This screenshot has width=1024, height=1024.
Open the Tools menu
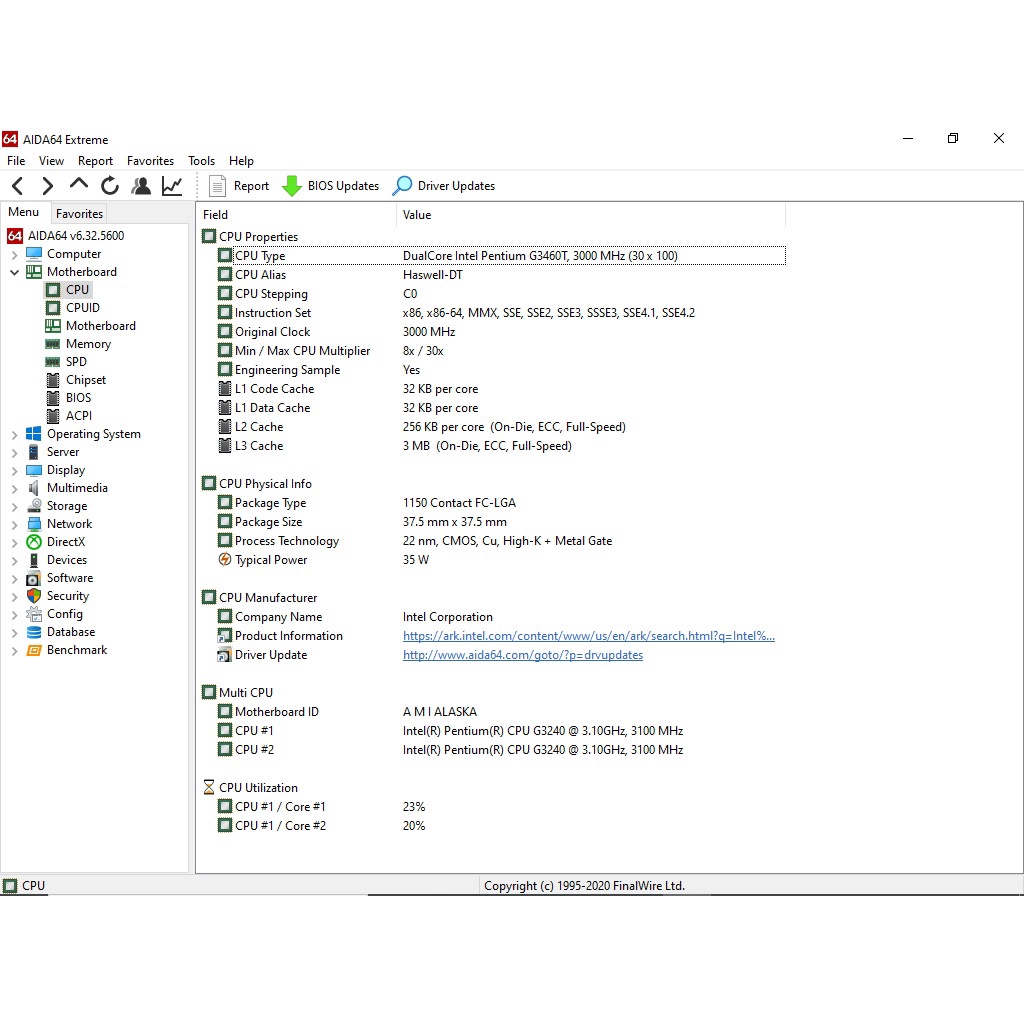tap(201, 161)
